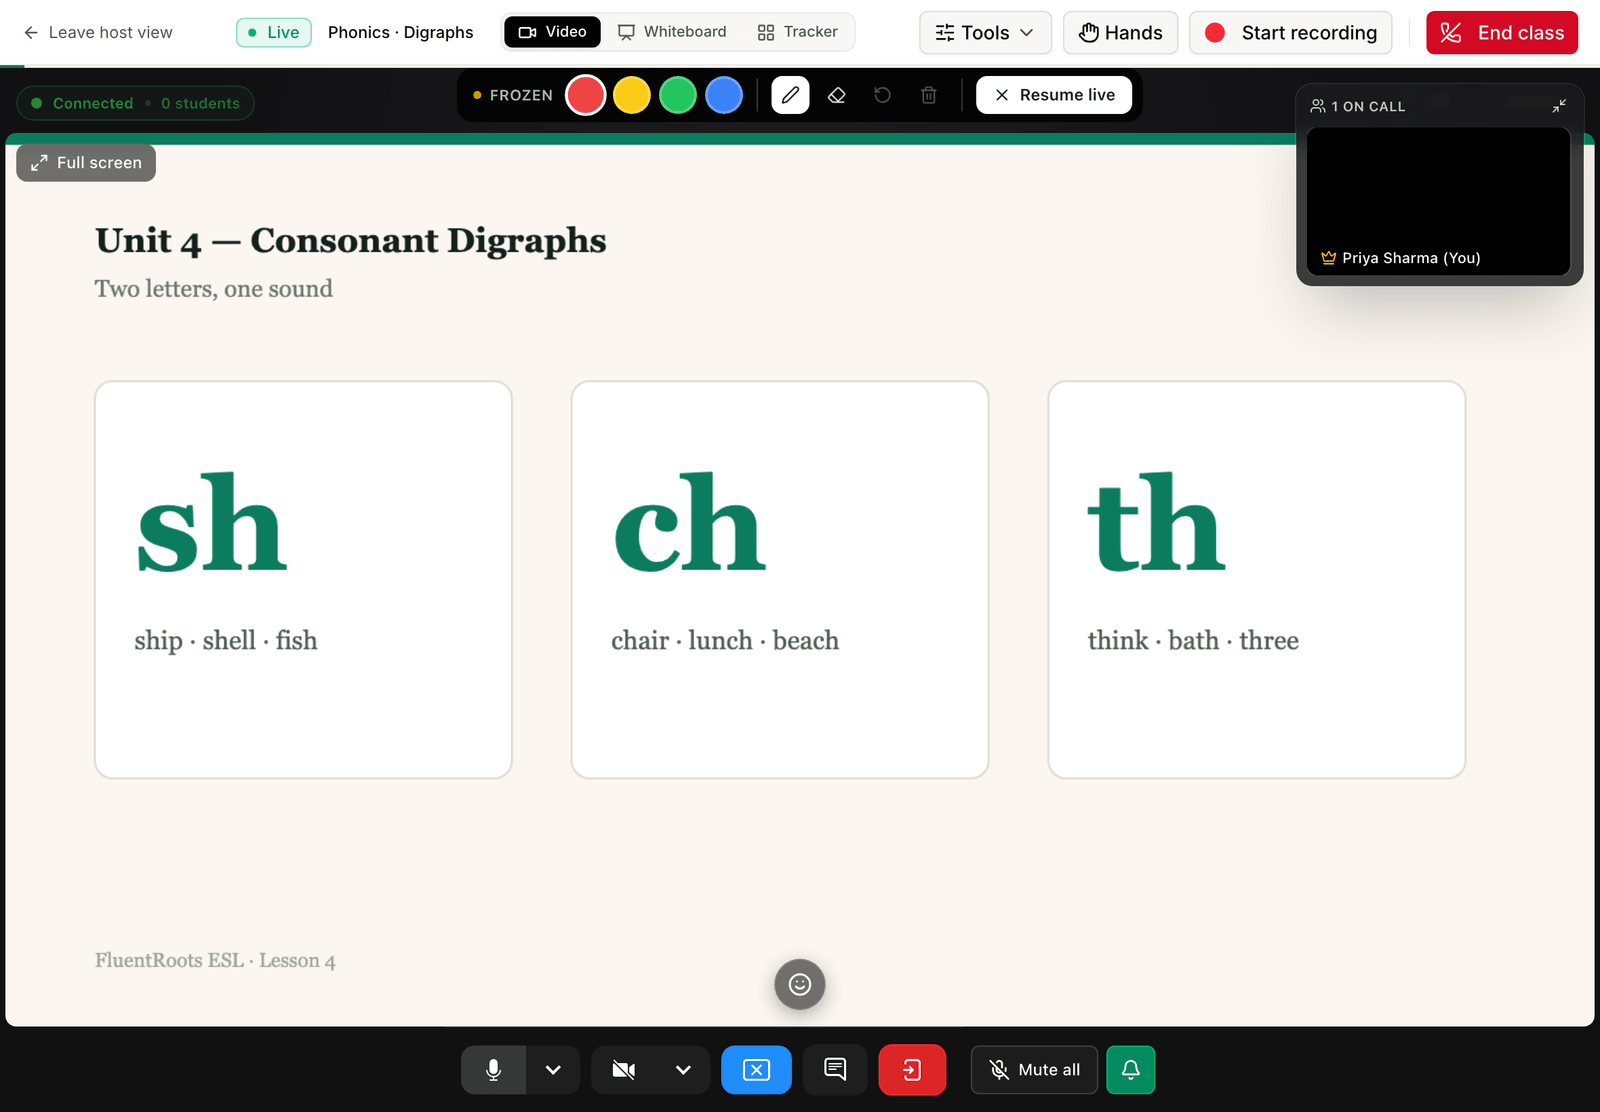Click the red leave call icon
This screenshot has width=1600, height=1112.
tap(912, 1070)
